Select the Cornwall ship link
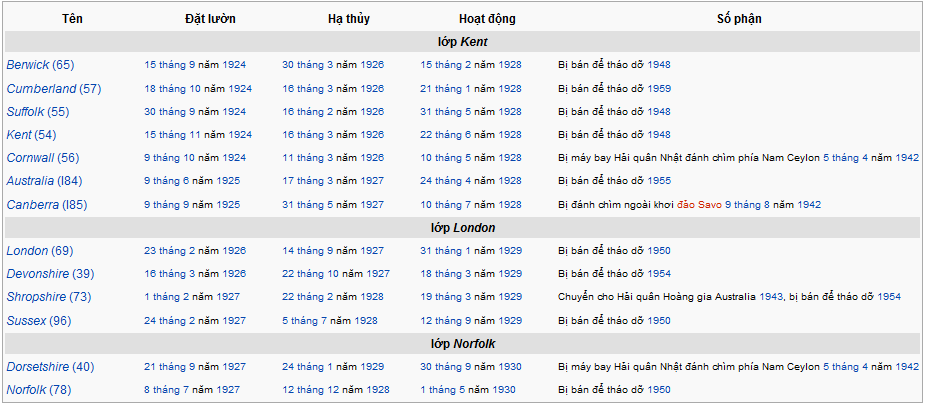This screenshot has width=925, height=405. tap(30, 158)
